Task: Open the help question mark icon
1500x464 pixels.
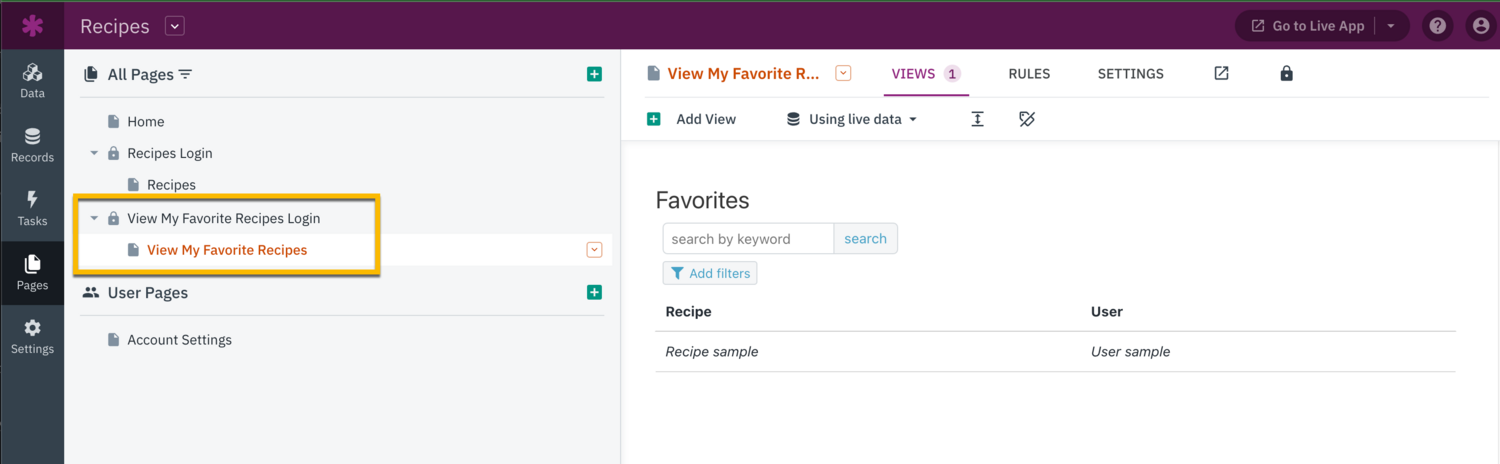Action: (x=1438, y=26)
